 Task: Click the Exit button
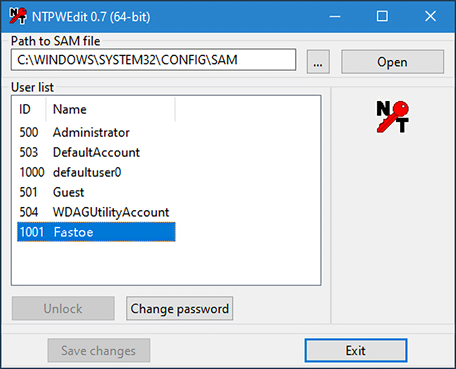pyautogui.click(x=356, y=350)
